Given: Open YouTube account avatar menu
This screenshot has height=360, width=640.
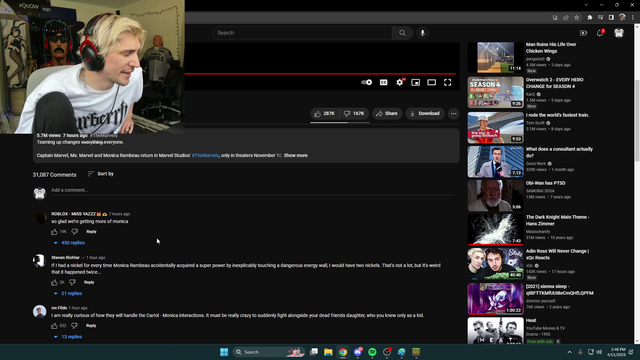Looking at the screenshot, I should point(619,33).
